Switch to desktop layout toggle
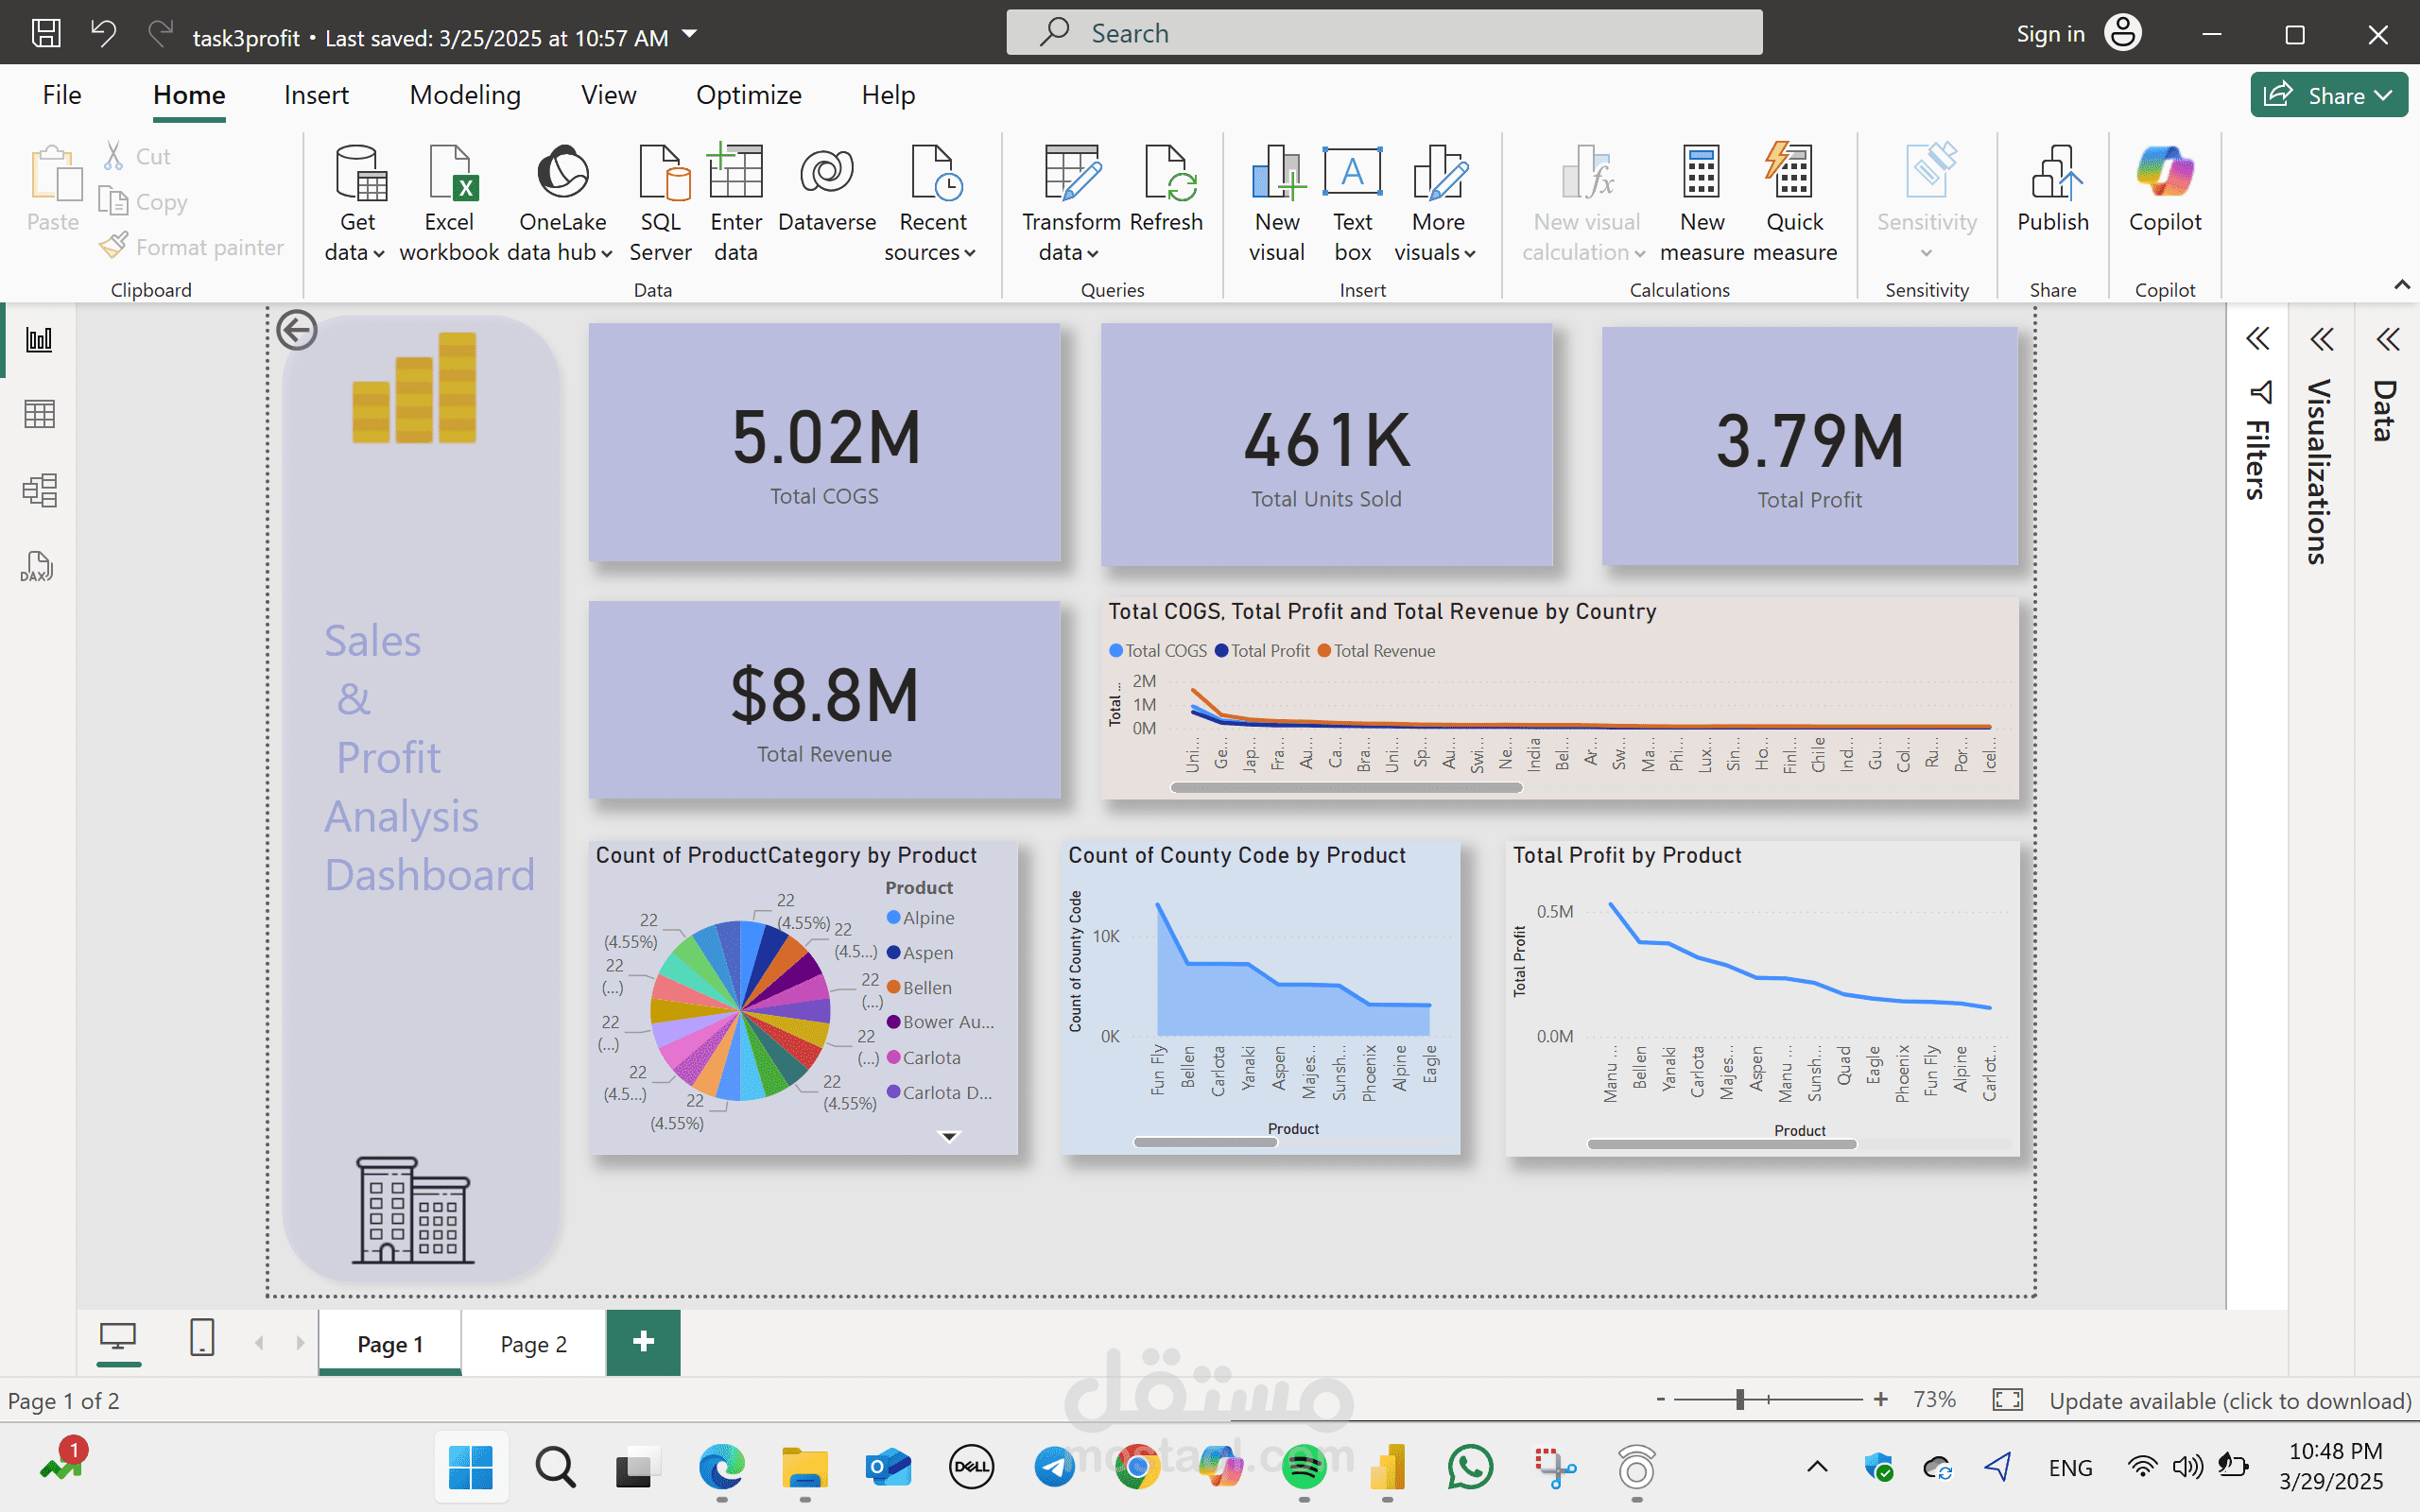Image resolution: width=2420 pixels, height=1512 pixels. [x=118, y=1337]
